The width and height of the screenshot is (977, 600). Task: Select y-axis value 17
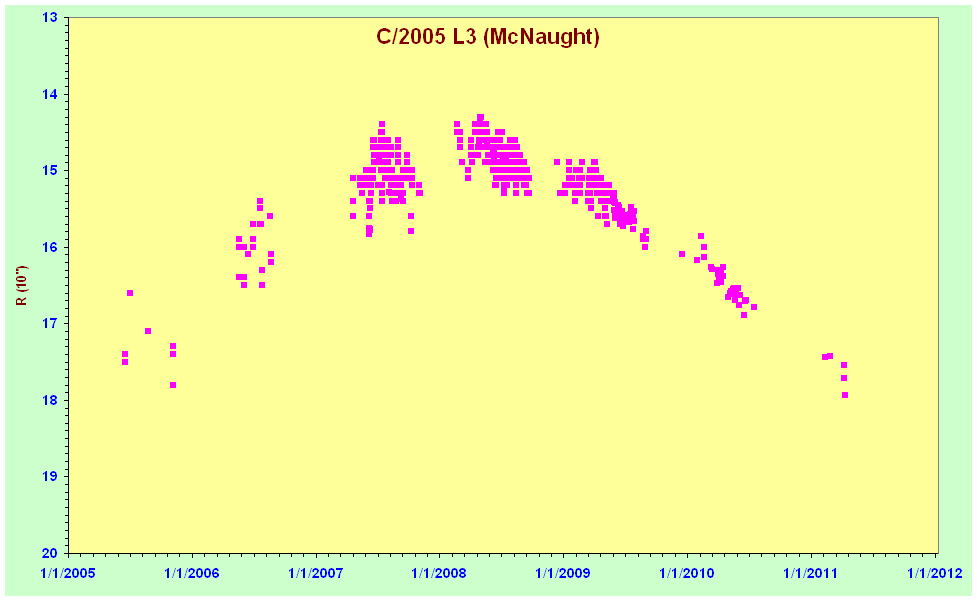50,323
